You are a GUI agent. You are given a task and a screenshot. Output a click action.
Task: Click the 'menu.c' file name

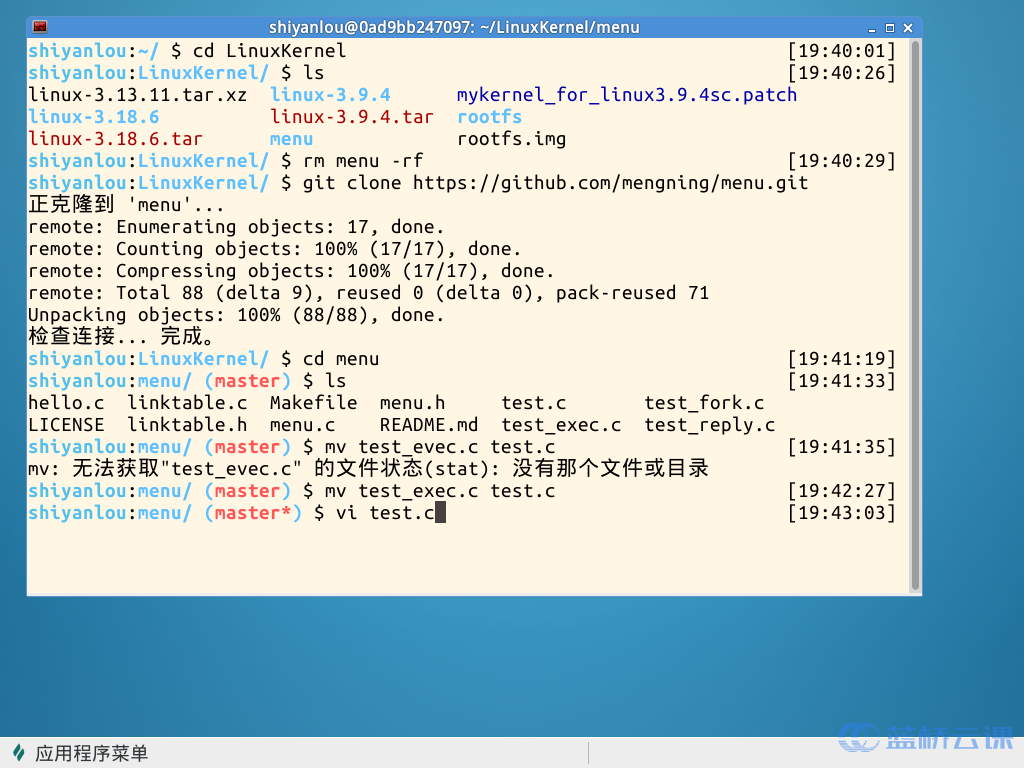302,425
